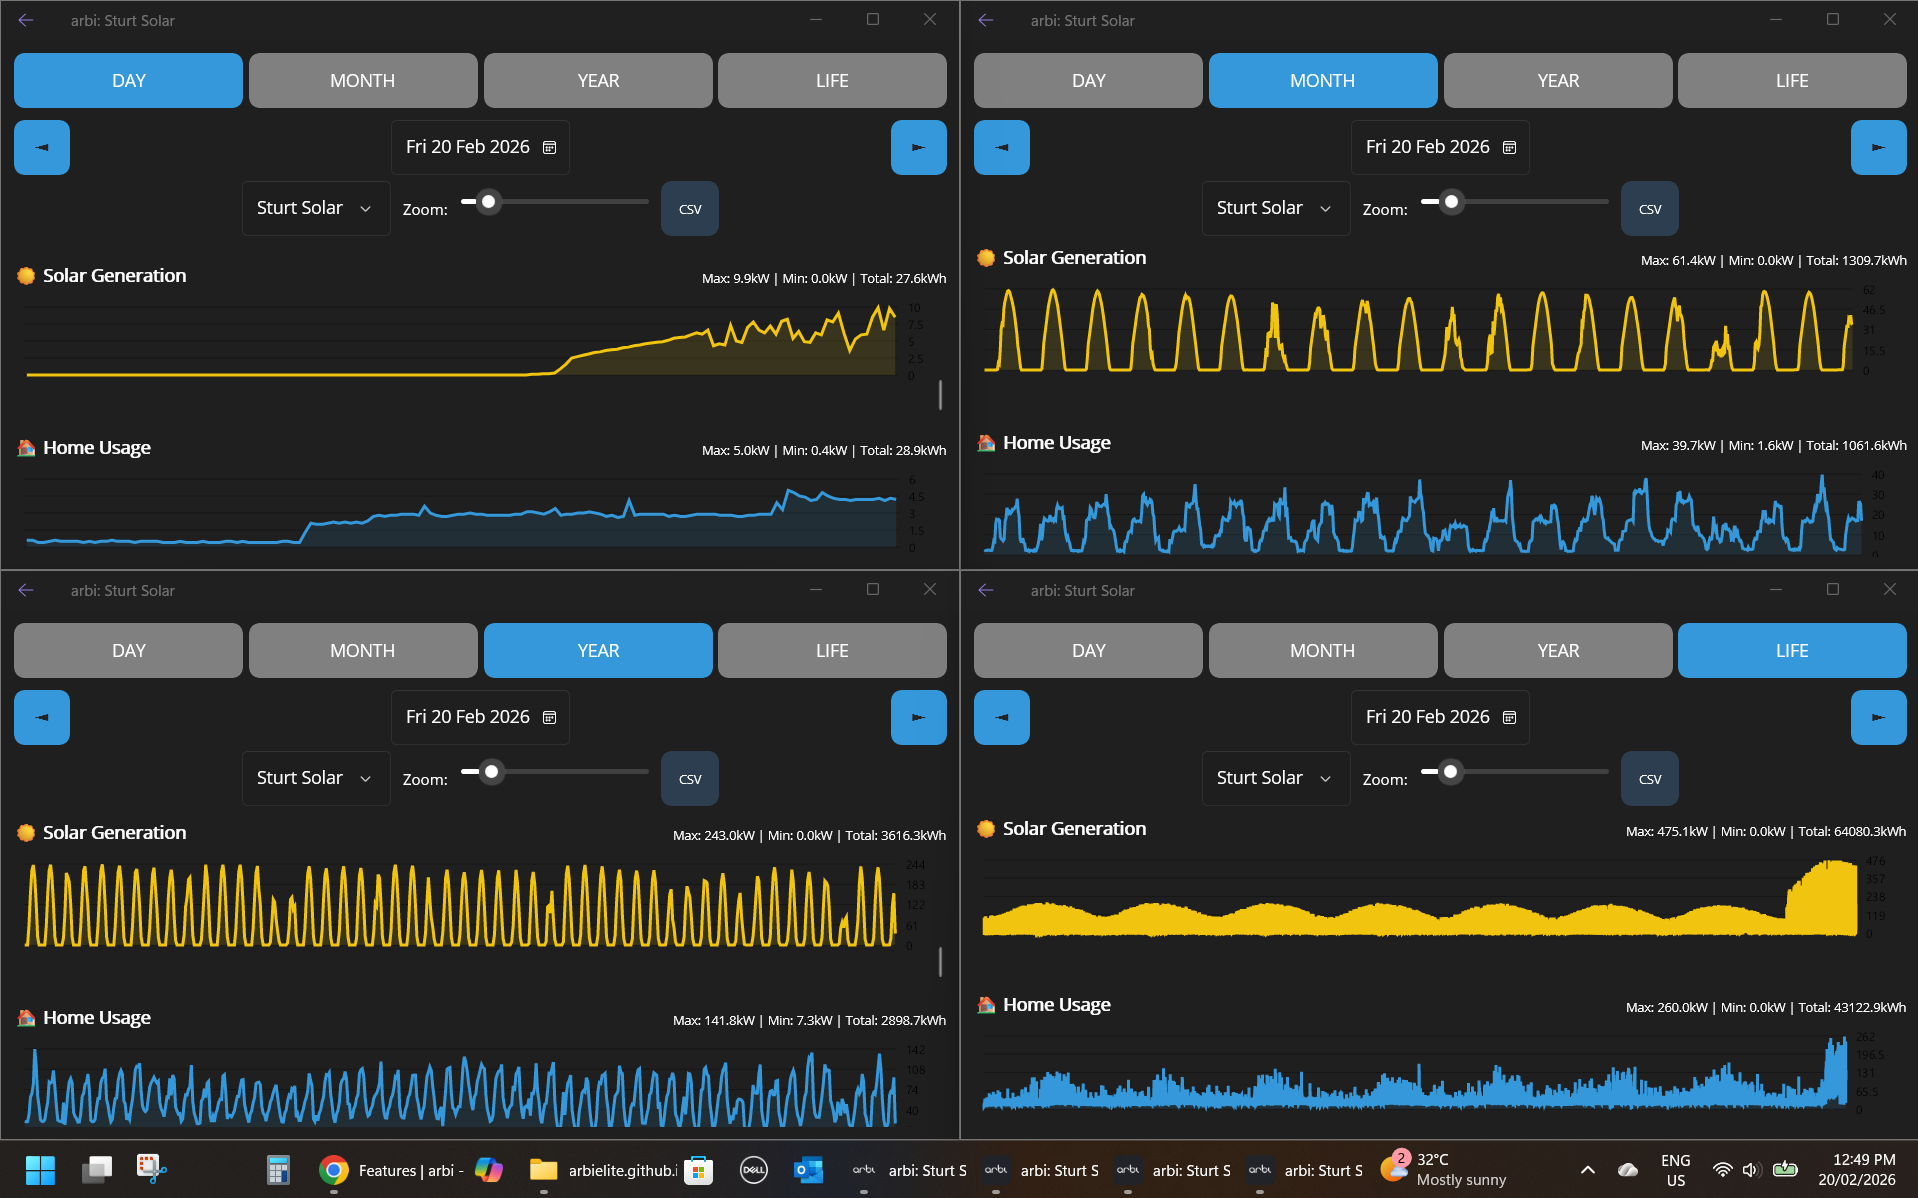Open weather widget showing 32°C Mostly sunny
The image size is (1918, 1198).
pyautogui.click(x=1443, y=1169)
